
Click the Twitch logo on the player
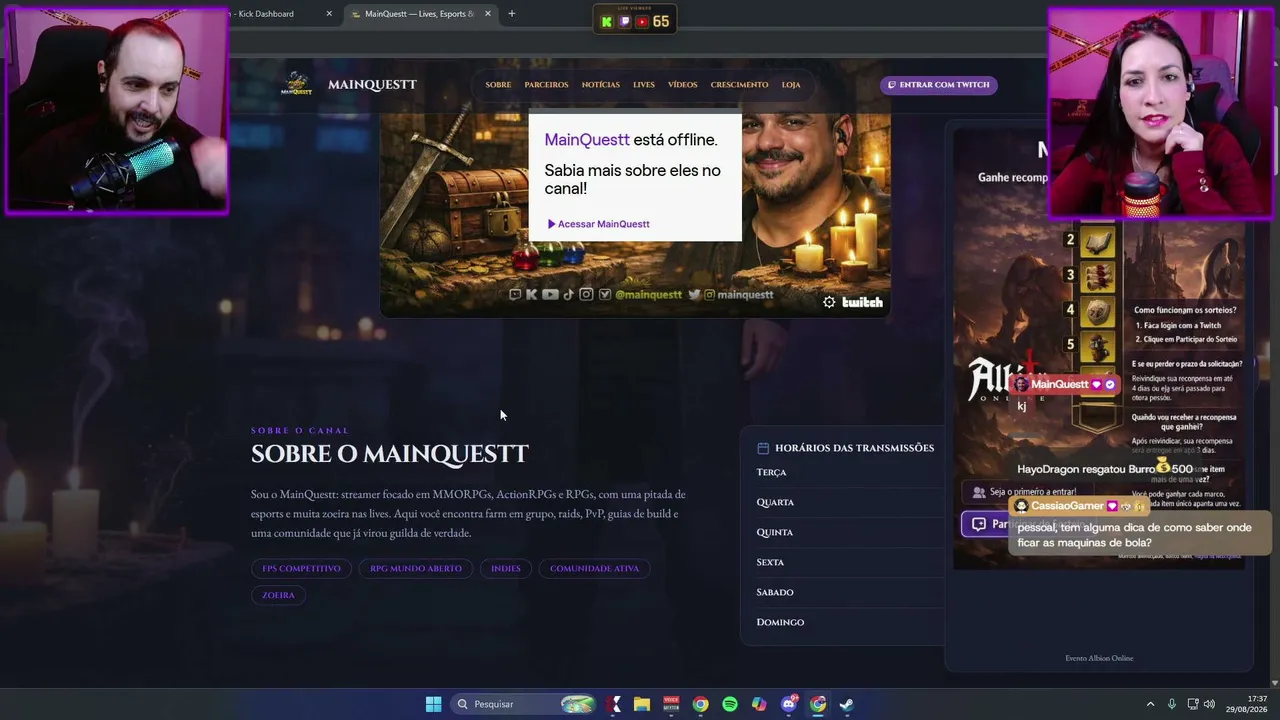tap(862, 302)
